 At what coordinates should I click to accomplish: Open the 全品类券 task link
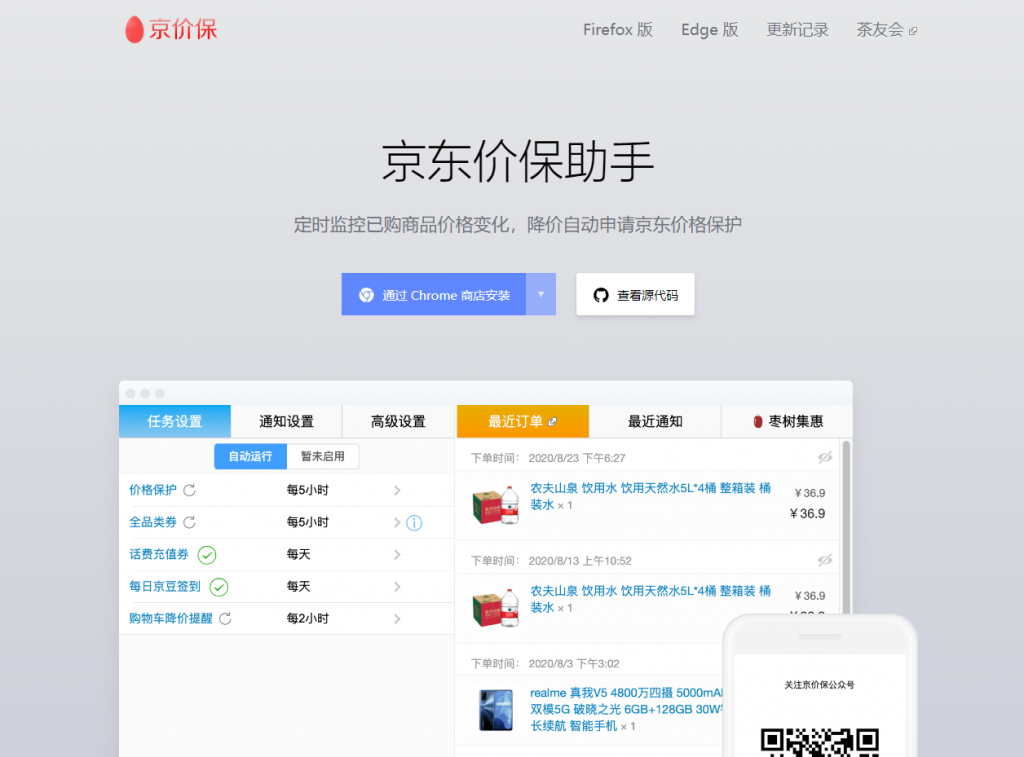point(153,522)
